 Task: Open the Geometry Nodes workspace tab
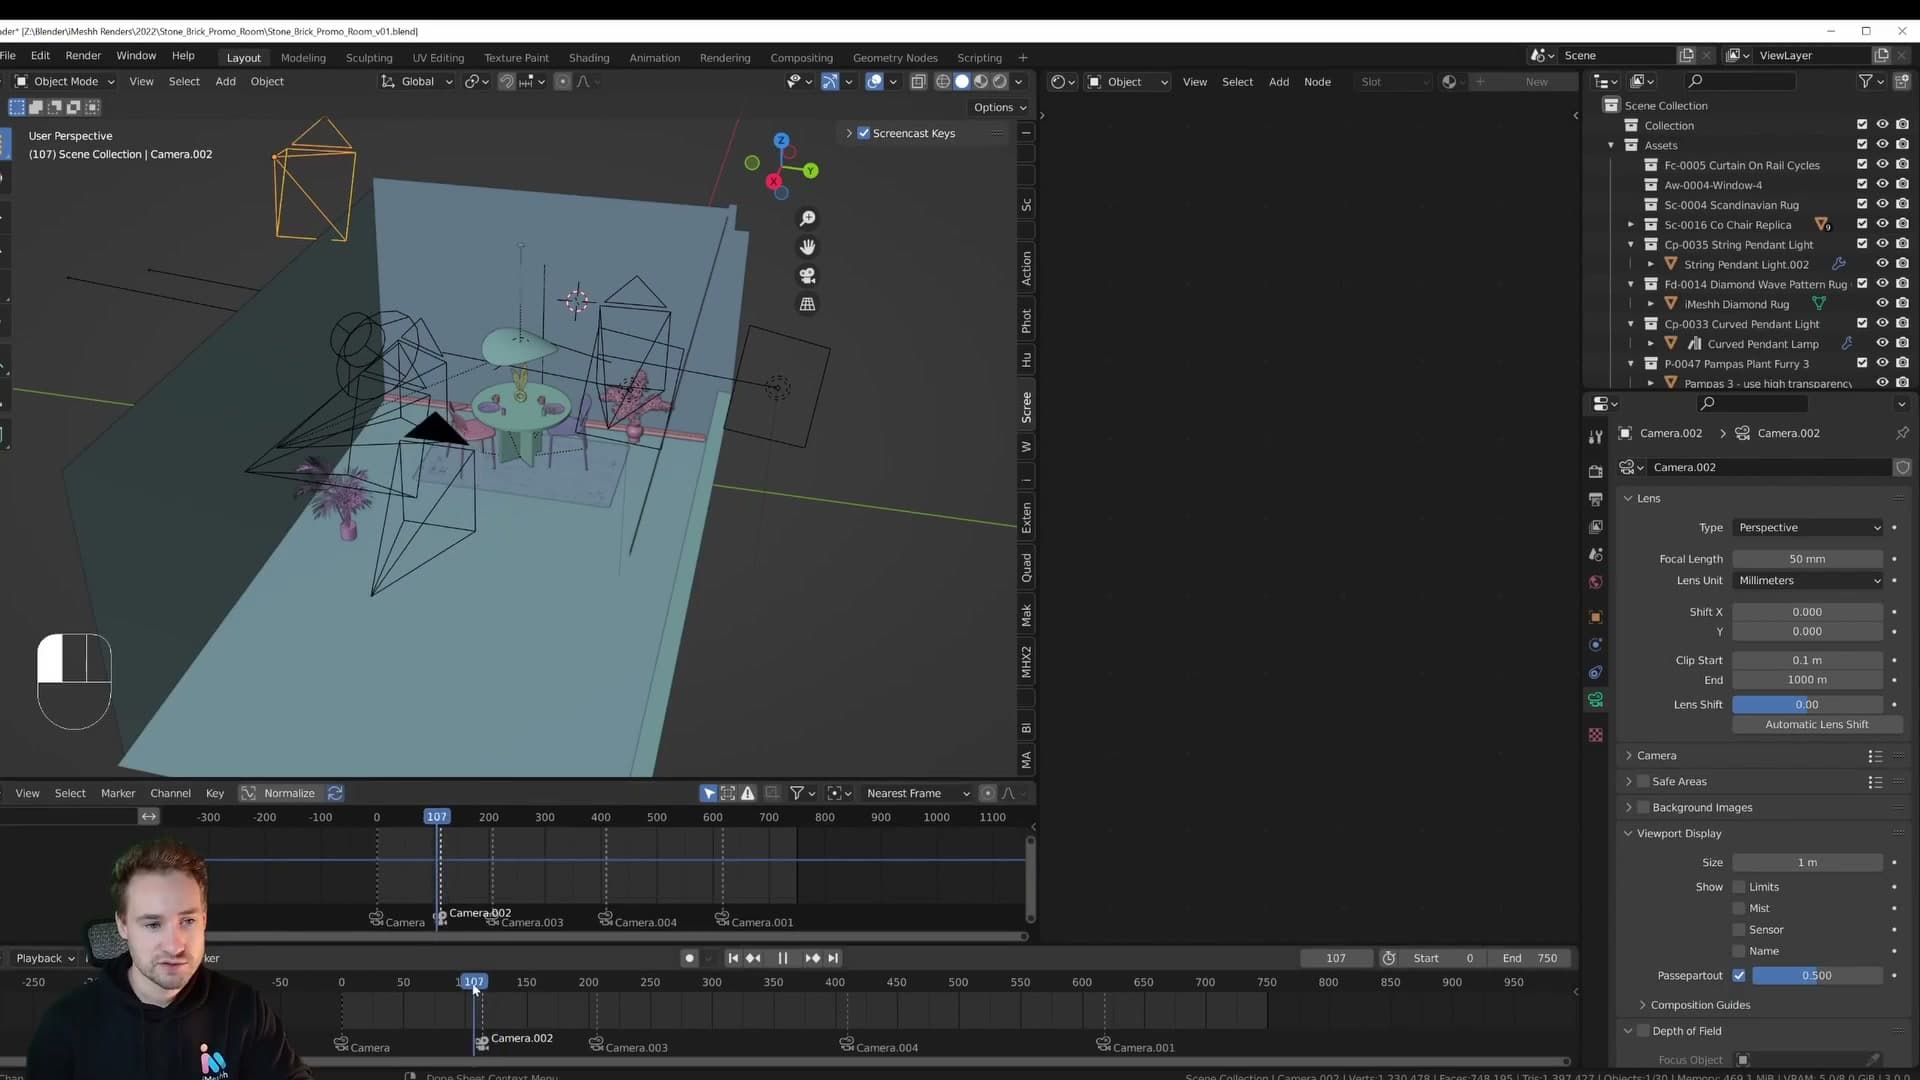[895, 58]
